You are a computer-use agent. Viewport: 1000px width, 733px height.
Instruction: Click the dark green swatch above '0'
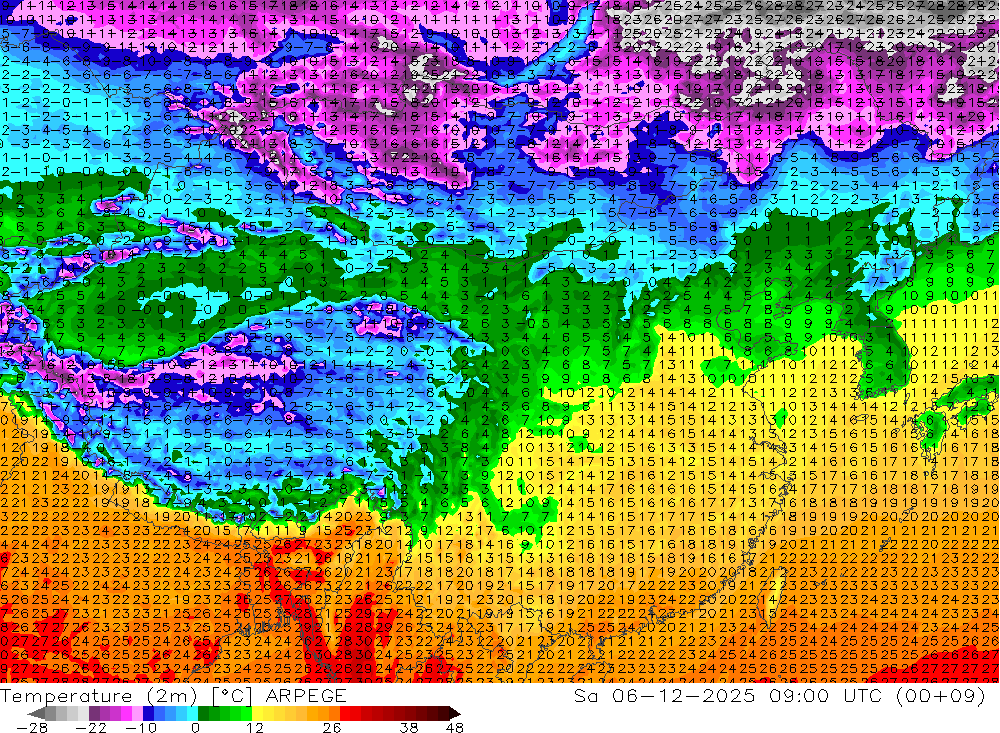click(x=203, y=713)
